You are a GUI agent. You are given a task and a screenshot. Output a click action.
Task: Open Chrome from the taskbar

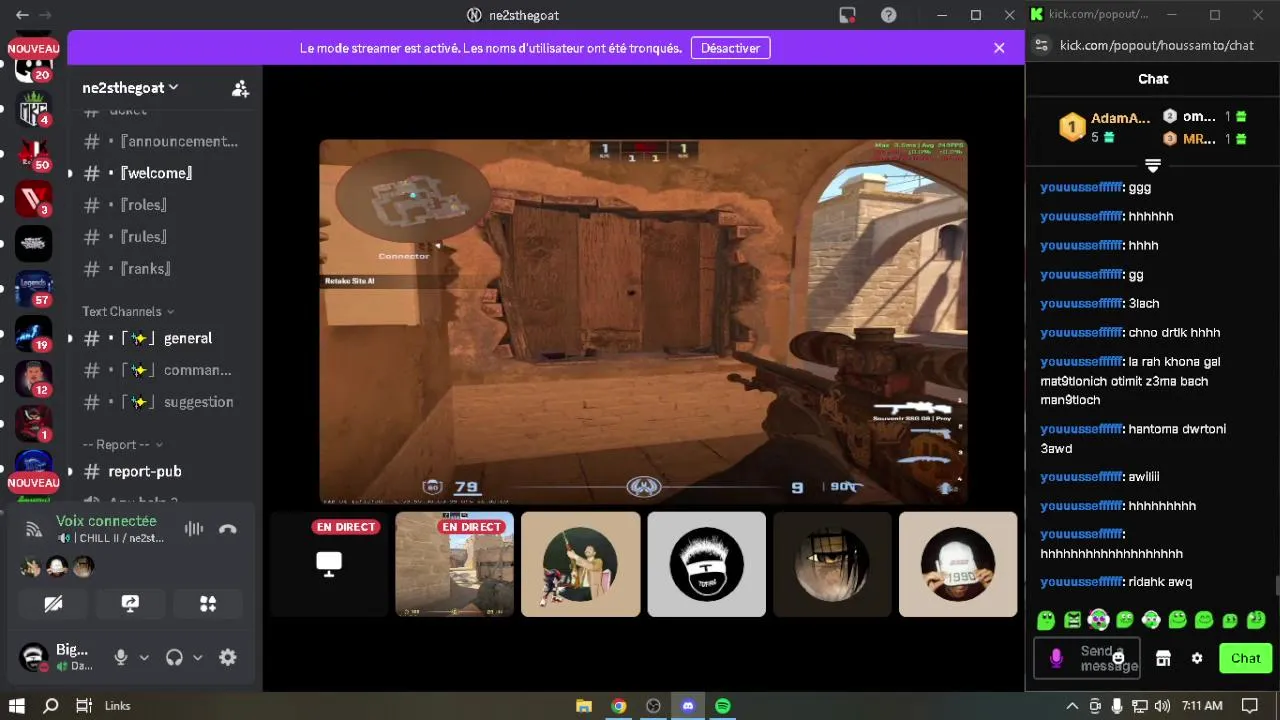click(x=619, y=706)
